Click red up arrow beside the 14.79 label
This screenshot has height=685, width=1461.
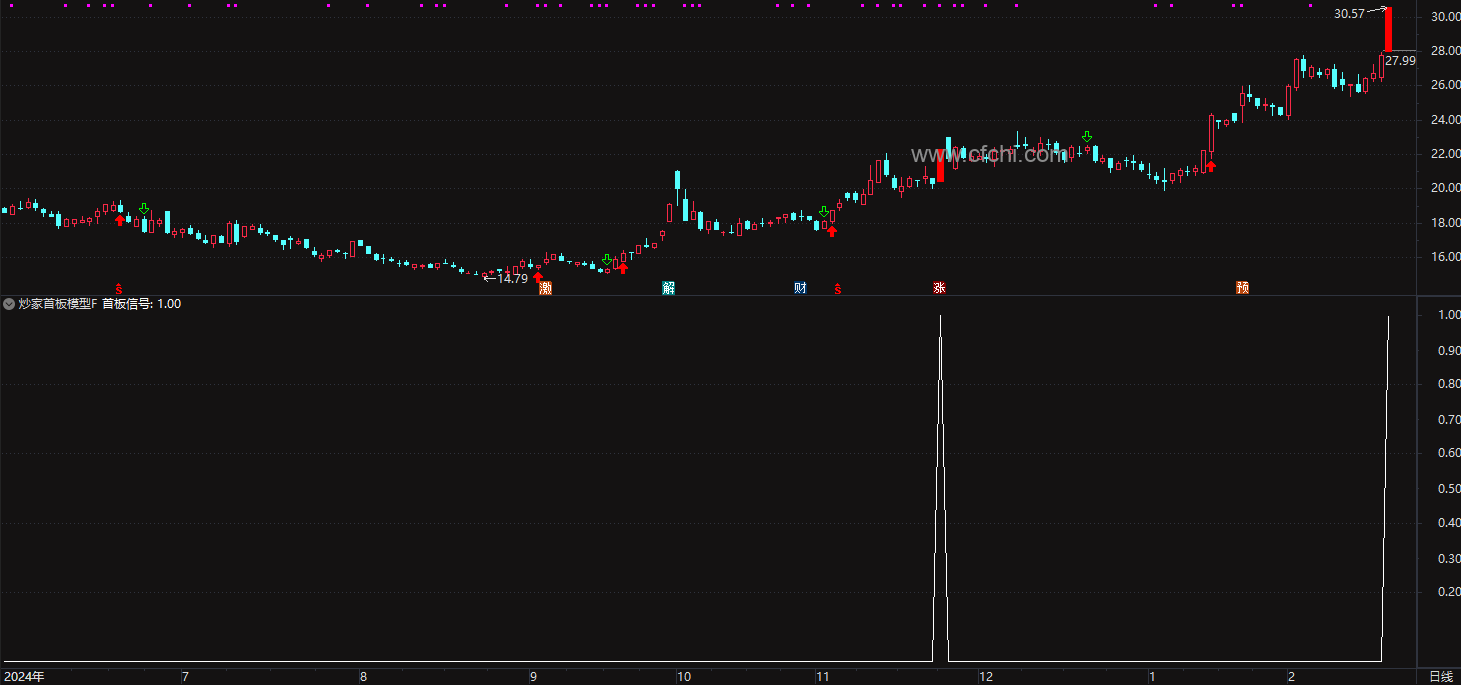pos(538,276)
